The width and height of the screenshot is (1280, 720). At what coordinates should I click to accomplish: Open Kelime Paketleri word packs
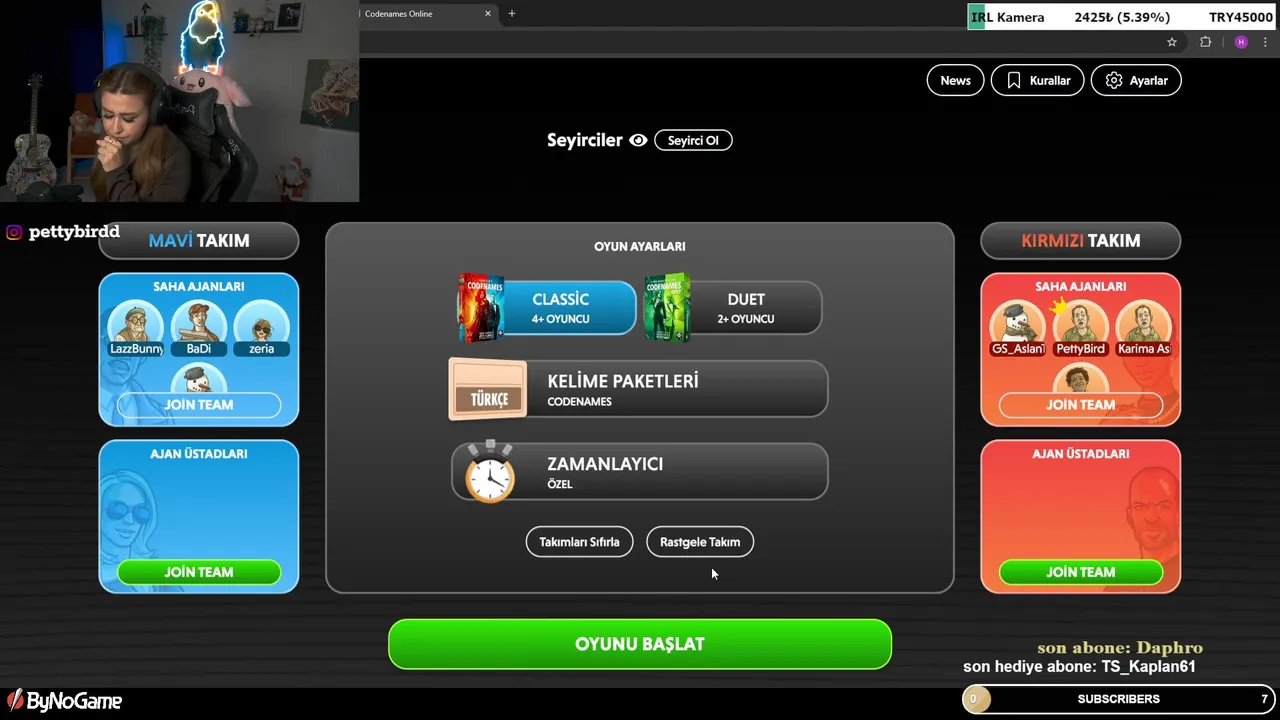(640, 389)
